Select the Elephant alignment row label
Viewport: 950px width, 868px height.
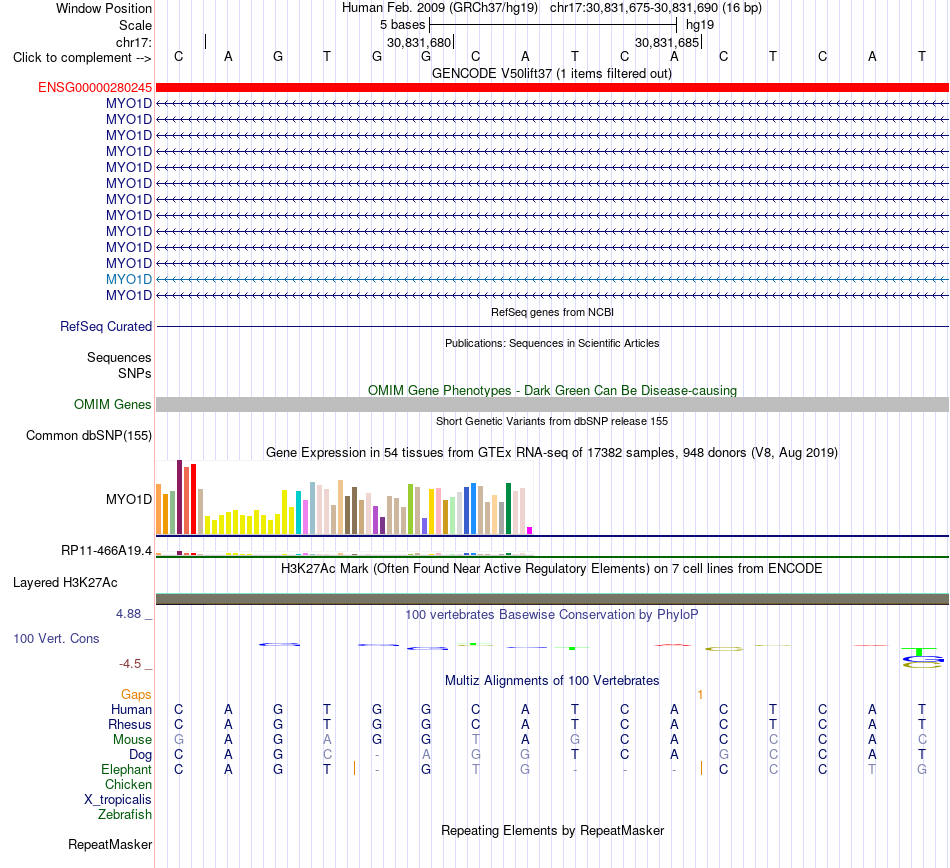pos(126,769)
